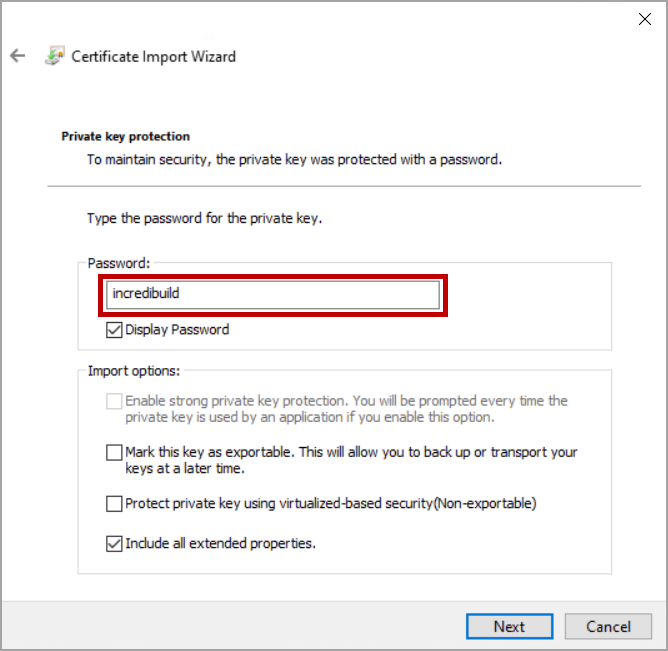Close the Certificate Import Wizard dialog
Viewport: 668px width, 651px height.
click(646, 18)
